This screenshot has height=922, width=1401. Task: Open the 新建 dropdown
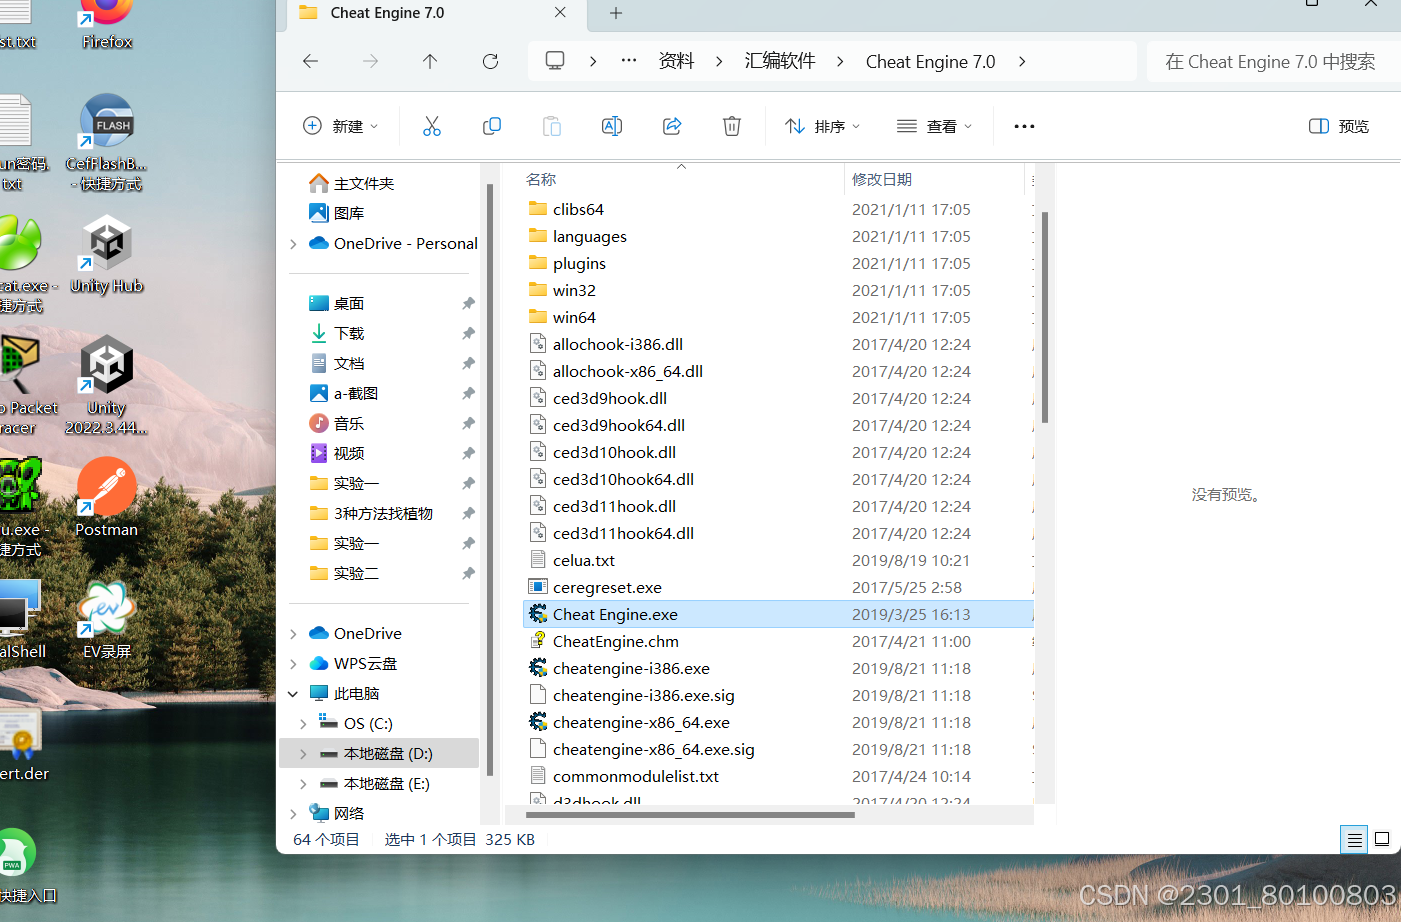click(x=341, y=126)
